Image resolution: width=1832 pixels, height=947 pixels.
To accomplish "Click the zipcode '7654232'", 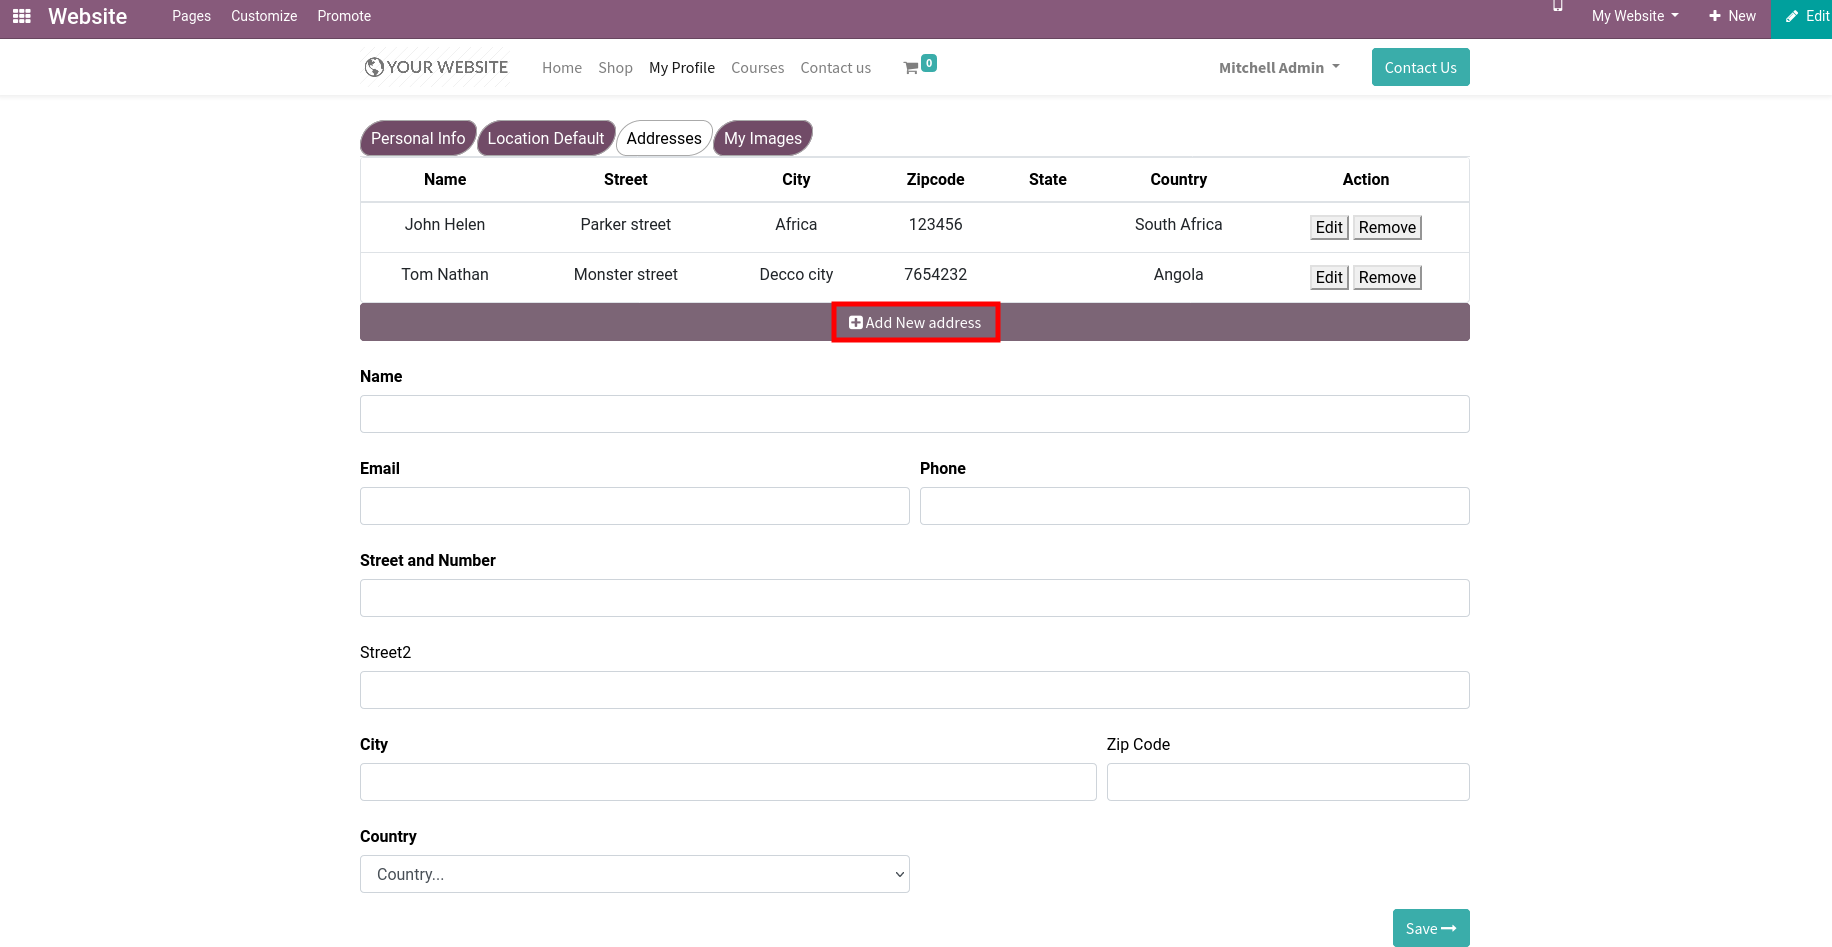I will [x=935, y=275].
